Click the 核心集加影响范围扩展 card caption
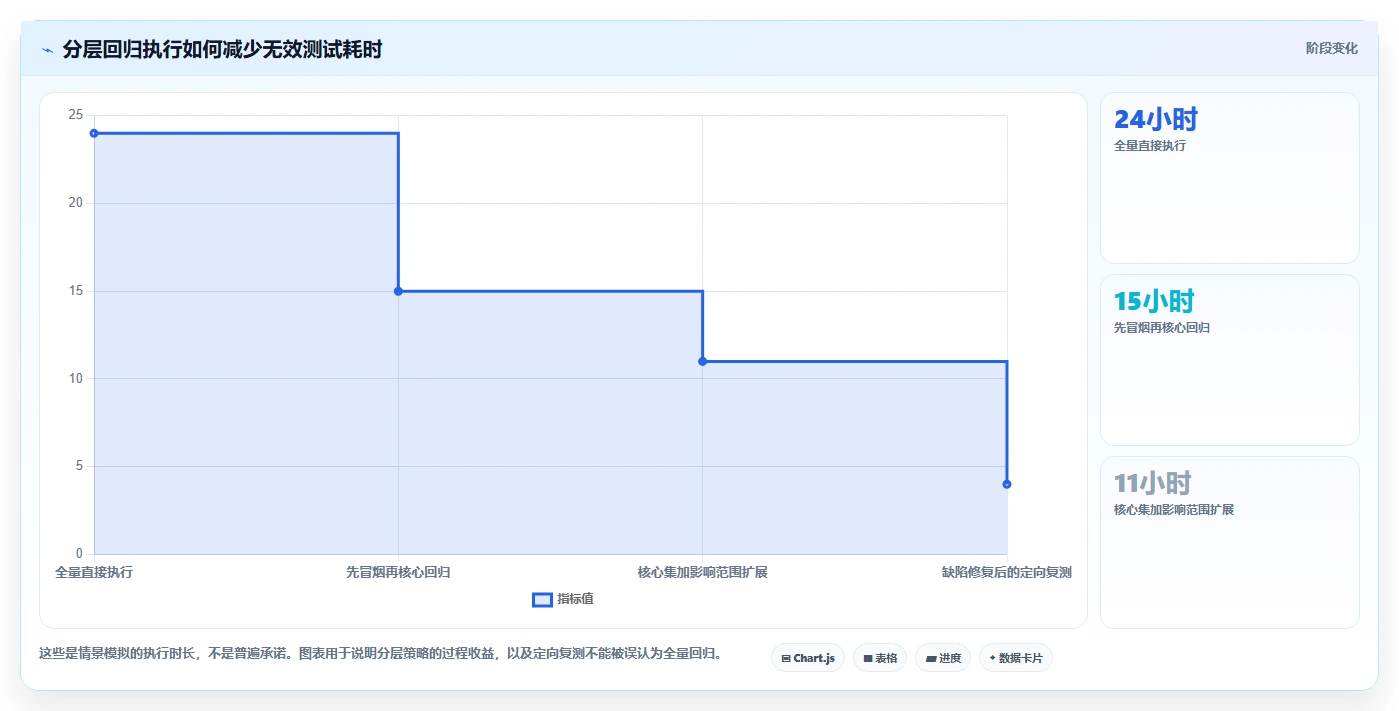 tap(1174, 510)
